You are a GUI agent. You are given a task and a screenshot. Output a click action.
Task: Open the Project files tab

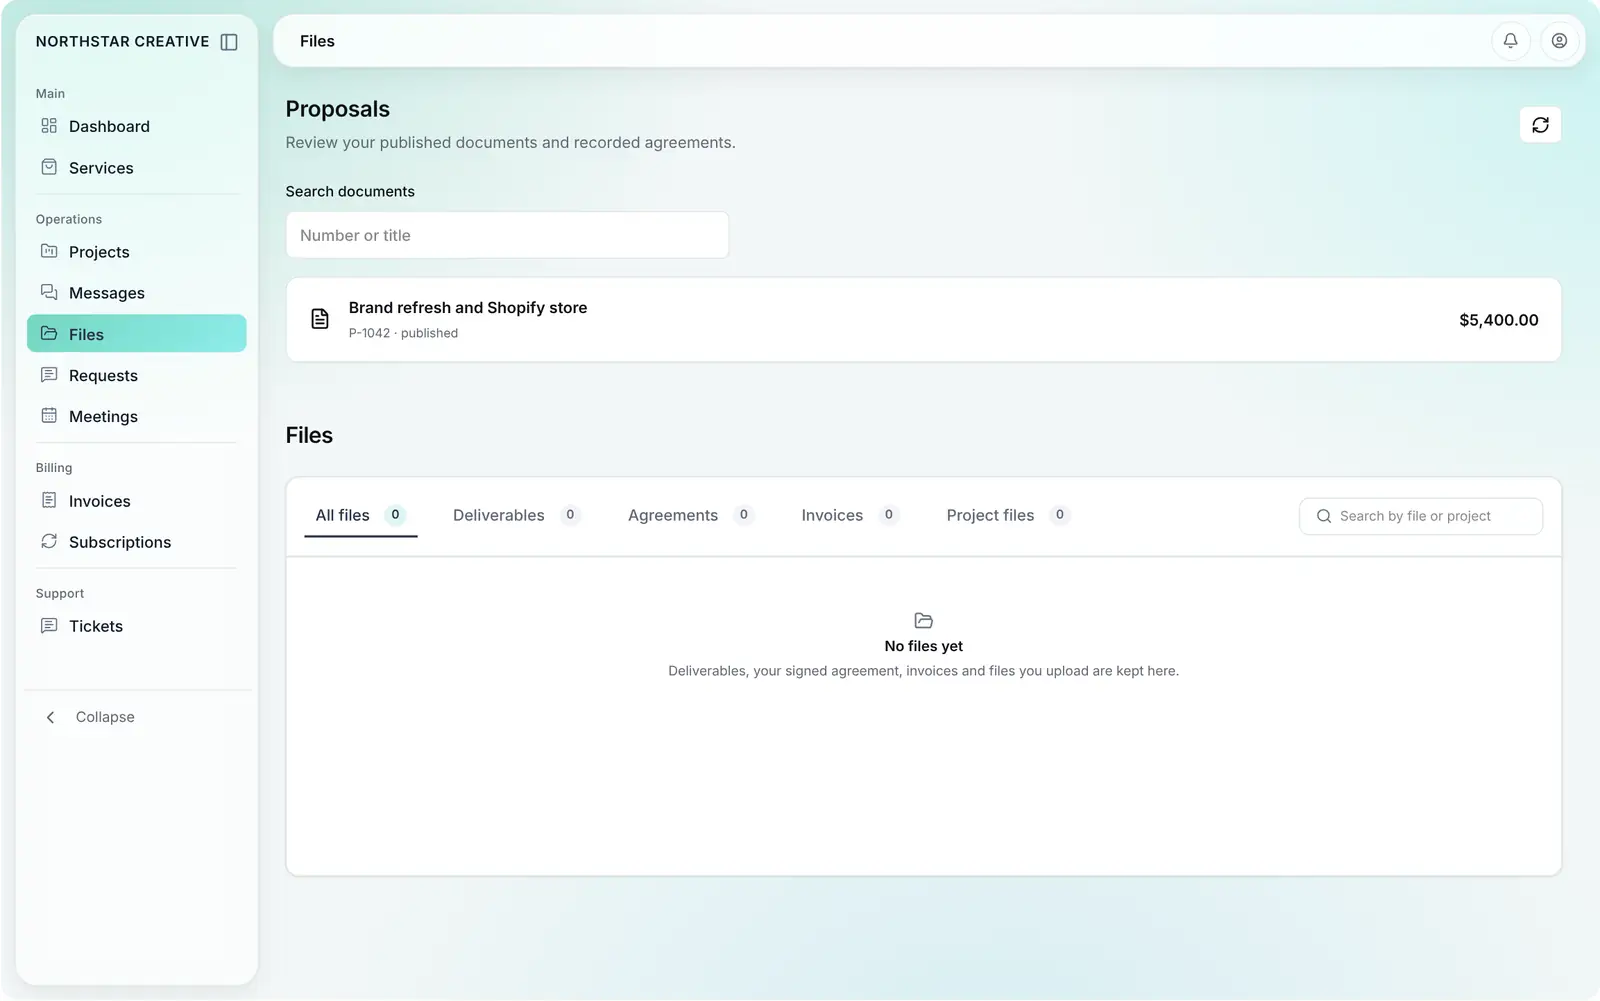[x=1008, y=516]
